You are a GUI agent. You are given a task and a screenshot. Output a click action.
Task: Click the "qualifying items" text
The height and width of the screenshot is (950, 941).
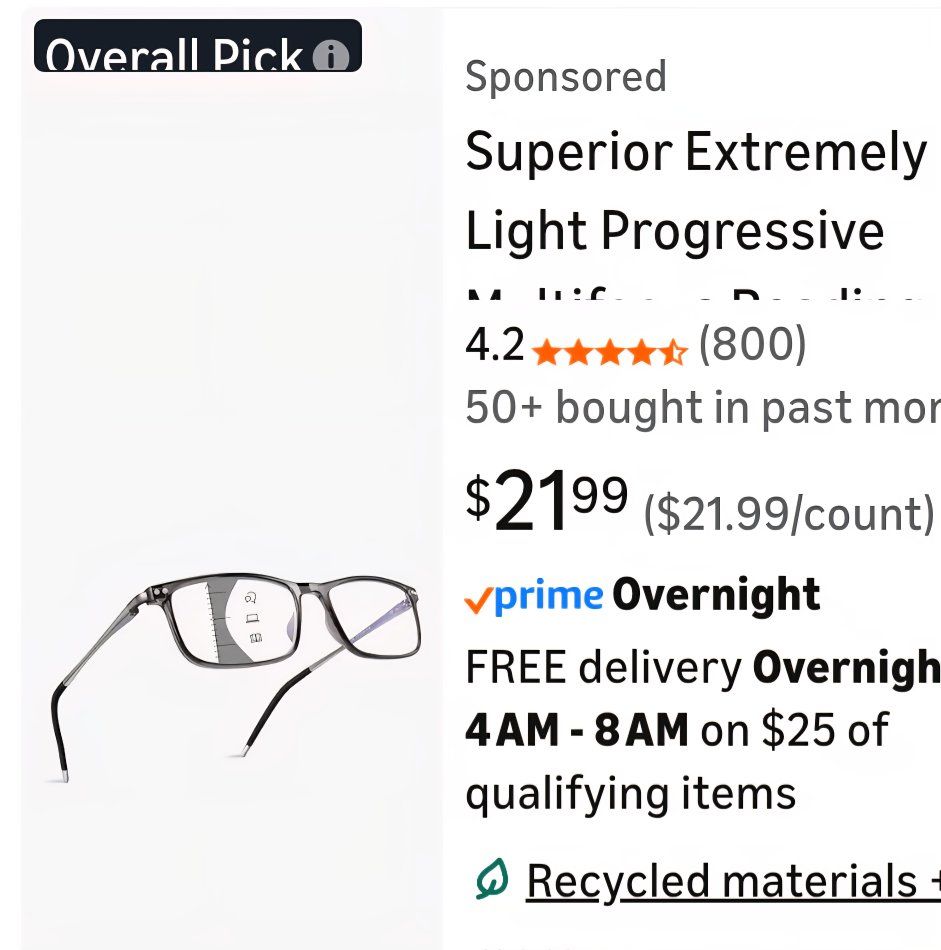tap(630, 794)
